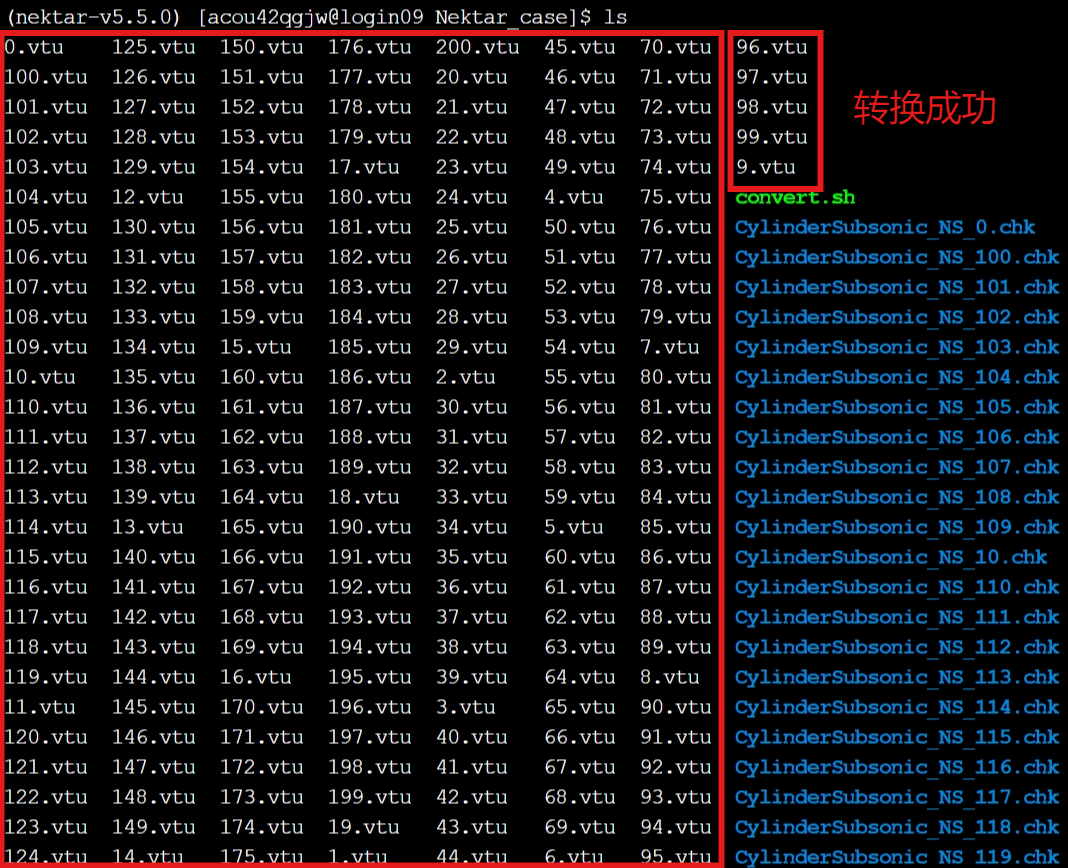Click the CylinderSubsonic_NS_0.chk file entry

click(x=885, y=227)
